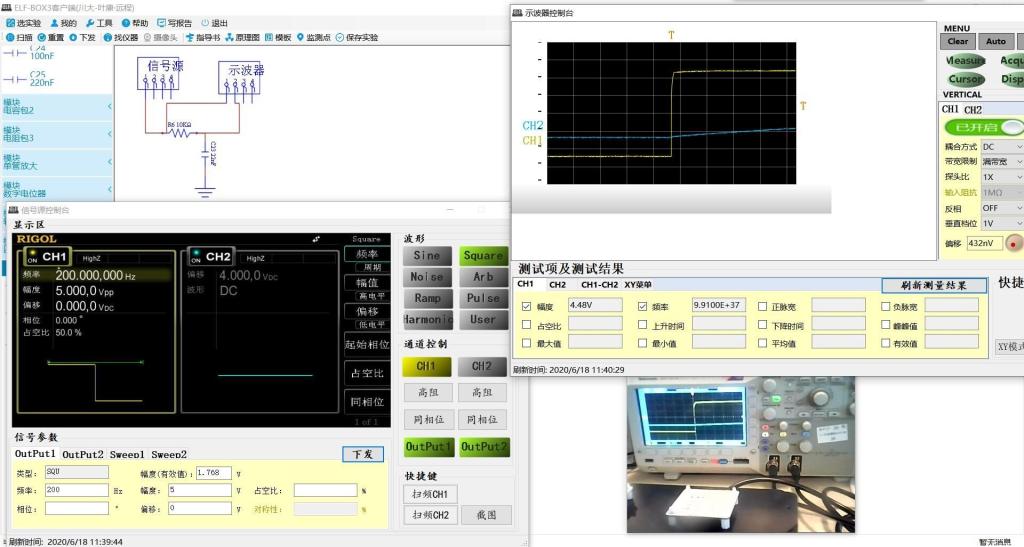Click the red offset knob beside 432nV
This screenshot has width=1024, height=547.
pyautogui.click(x=1014, y=243)
